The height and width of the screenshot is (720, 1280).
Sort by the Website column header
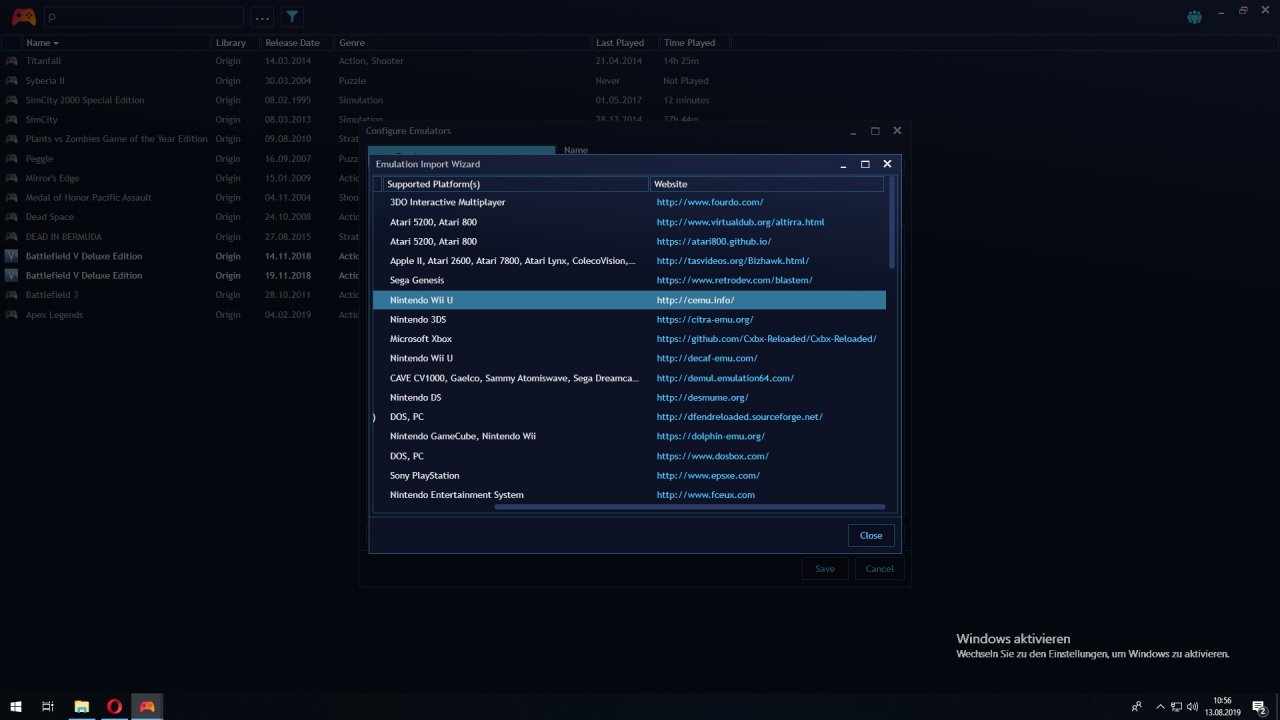pos(767,184)
